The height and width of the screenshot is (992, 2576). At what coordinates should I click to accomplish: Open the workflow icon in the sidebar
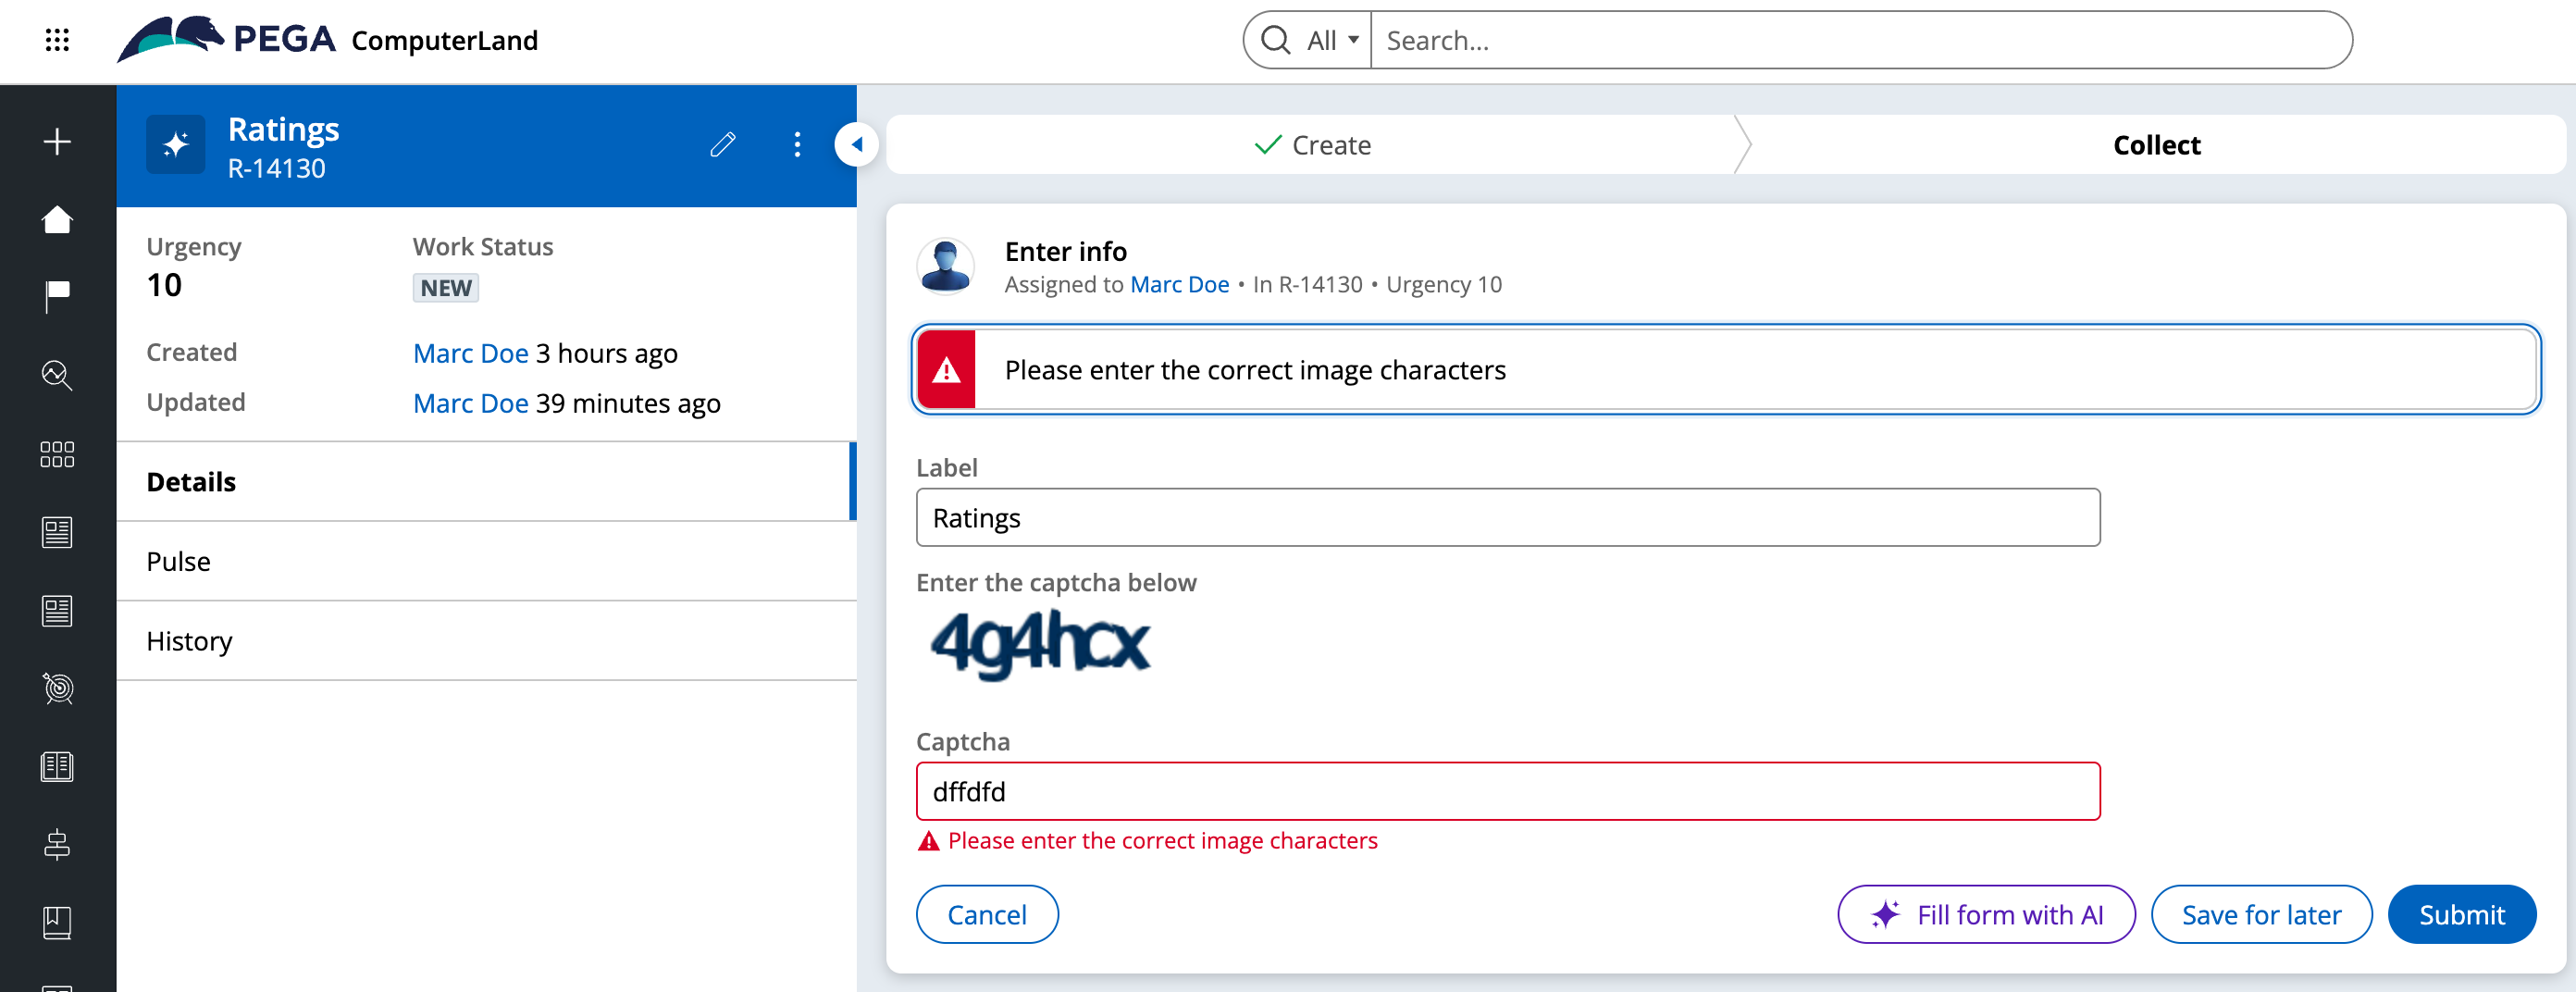coord(57,845)
